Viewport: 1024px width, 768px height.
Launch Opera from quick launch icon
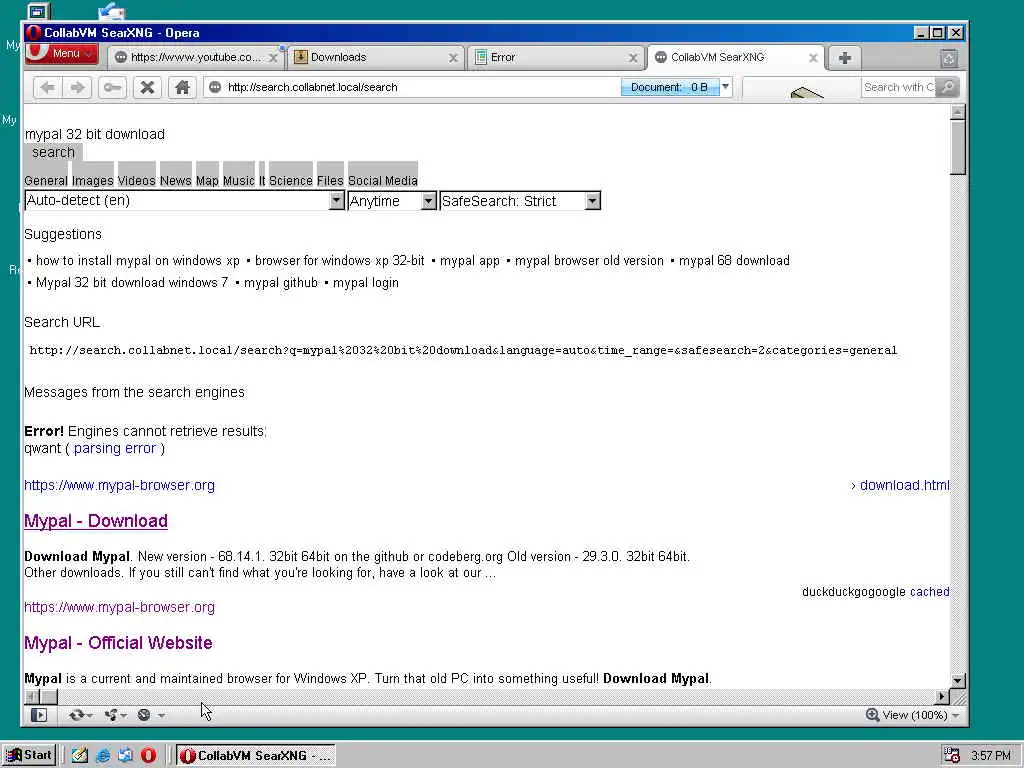pyautogui.click(x=148, y=756)
